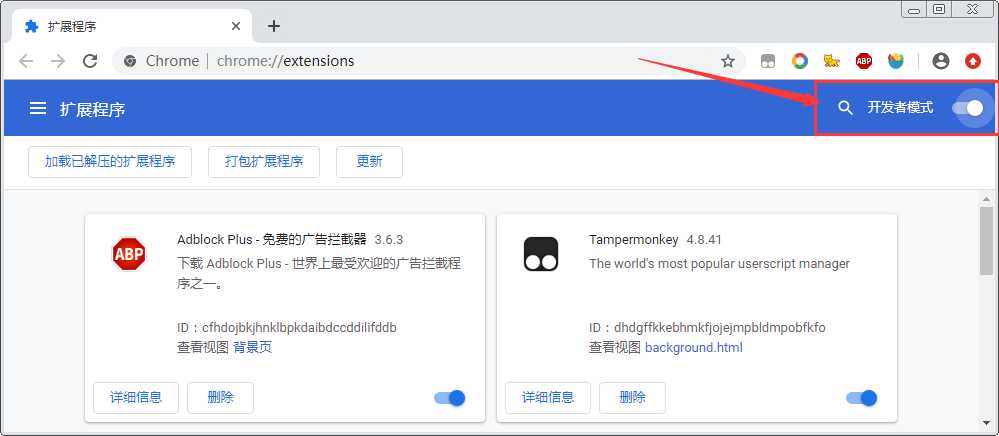Click the site info icon before Chrome
This screenshot has height=436, width=999.
pyautogui.click(x=130, y=61)
